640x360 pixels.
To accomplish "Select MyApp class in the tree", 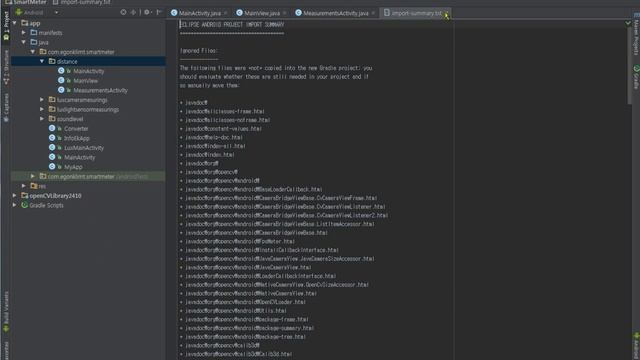I will [x=73, y=167].
